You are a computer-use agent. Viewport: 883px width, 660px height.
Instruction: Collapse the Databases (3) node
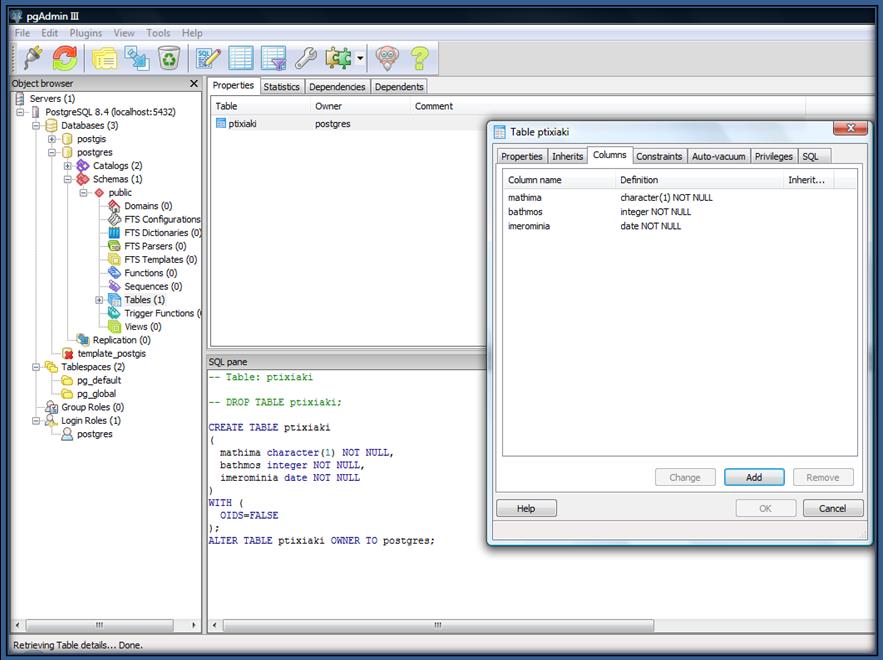pyautogui.click(x=36, y=126)
